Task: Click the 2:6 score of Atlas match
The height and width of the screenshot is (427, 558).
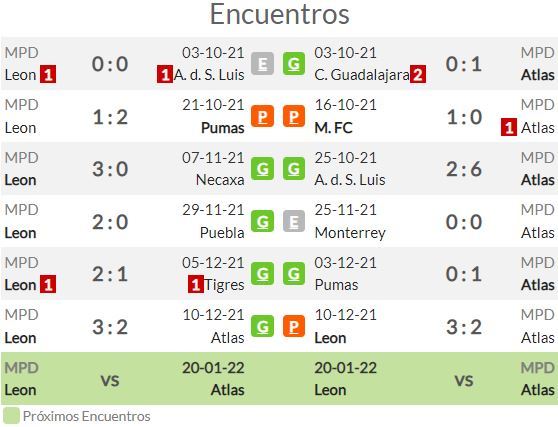Action: tap(464, 169)
